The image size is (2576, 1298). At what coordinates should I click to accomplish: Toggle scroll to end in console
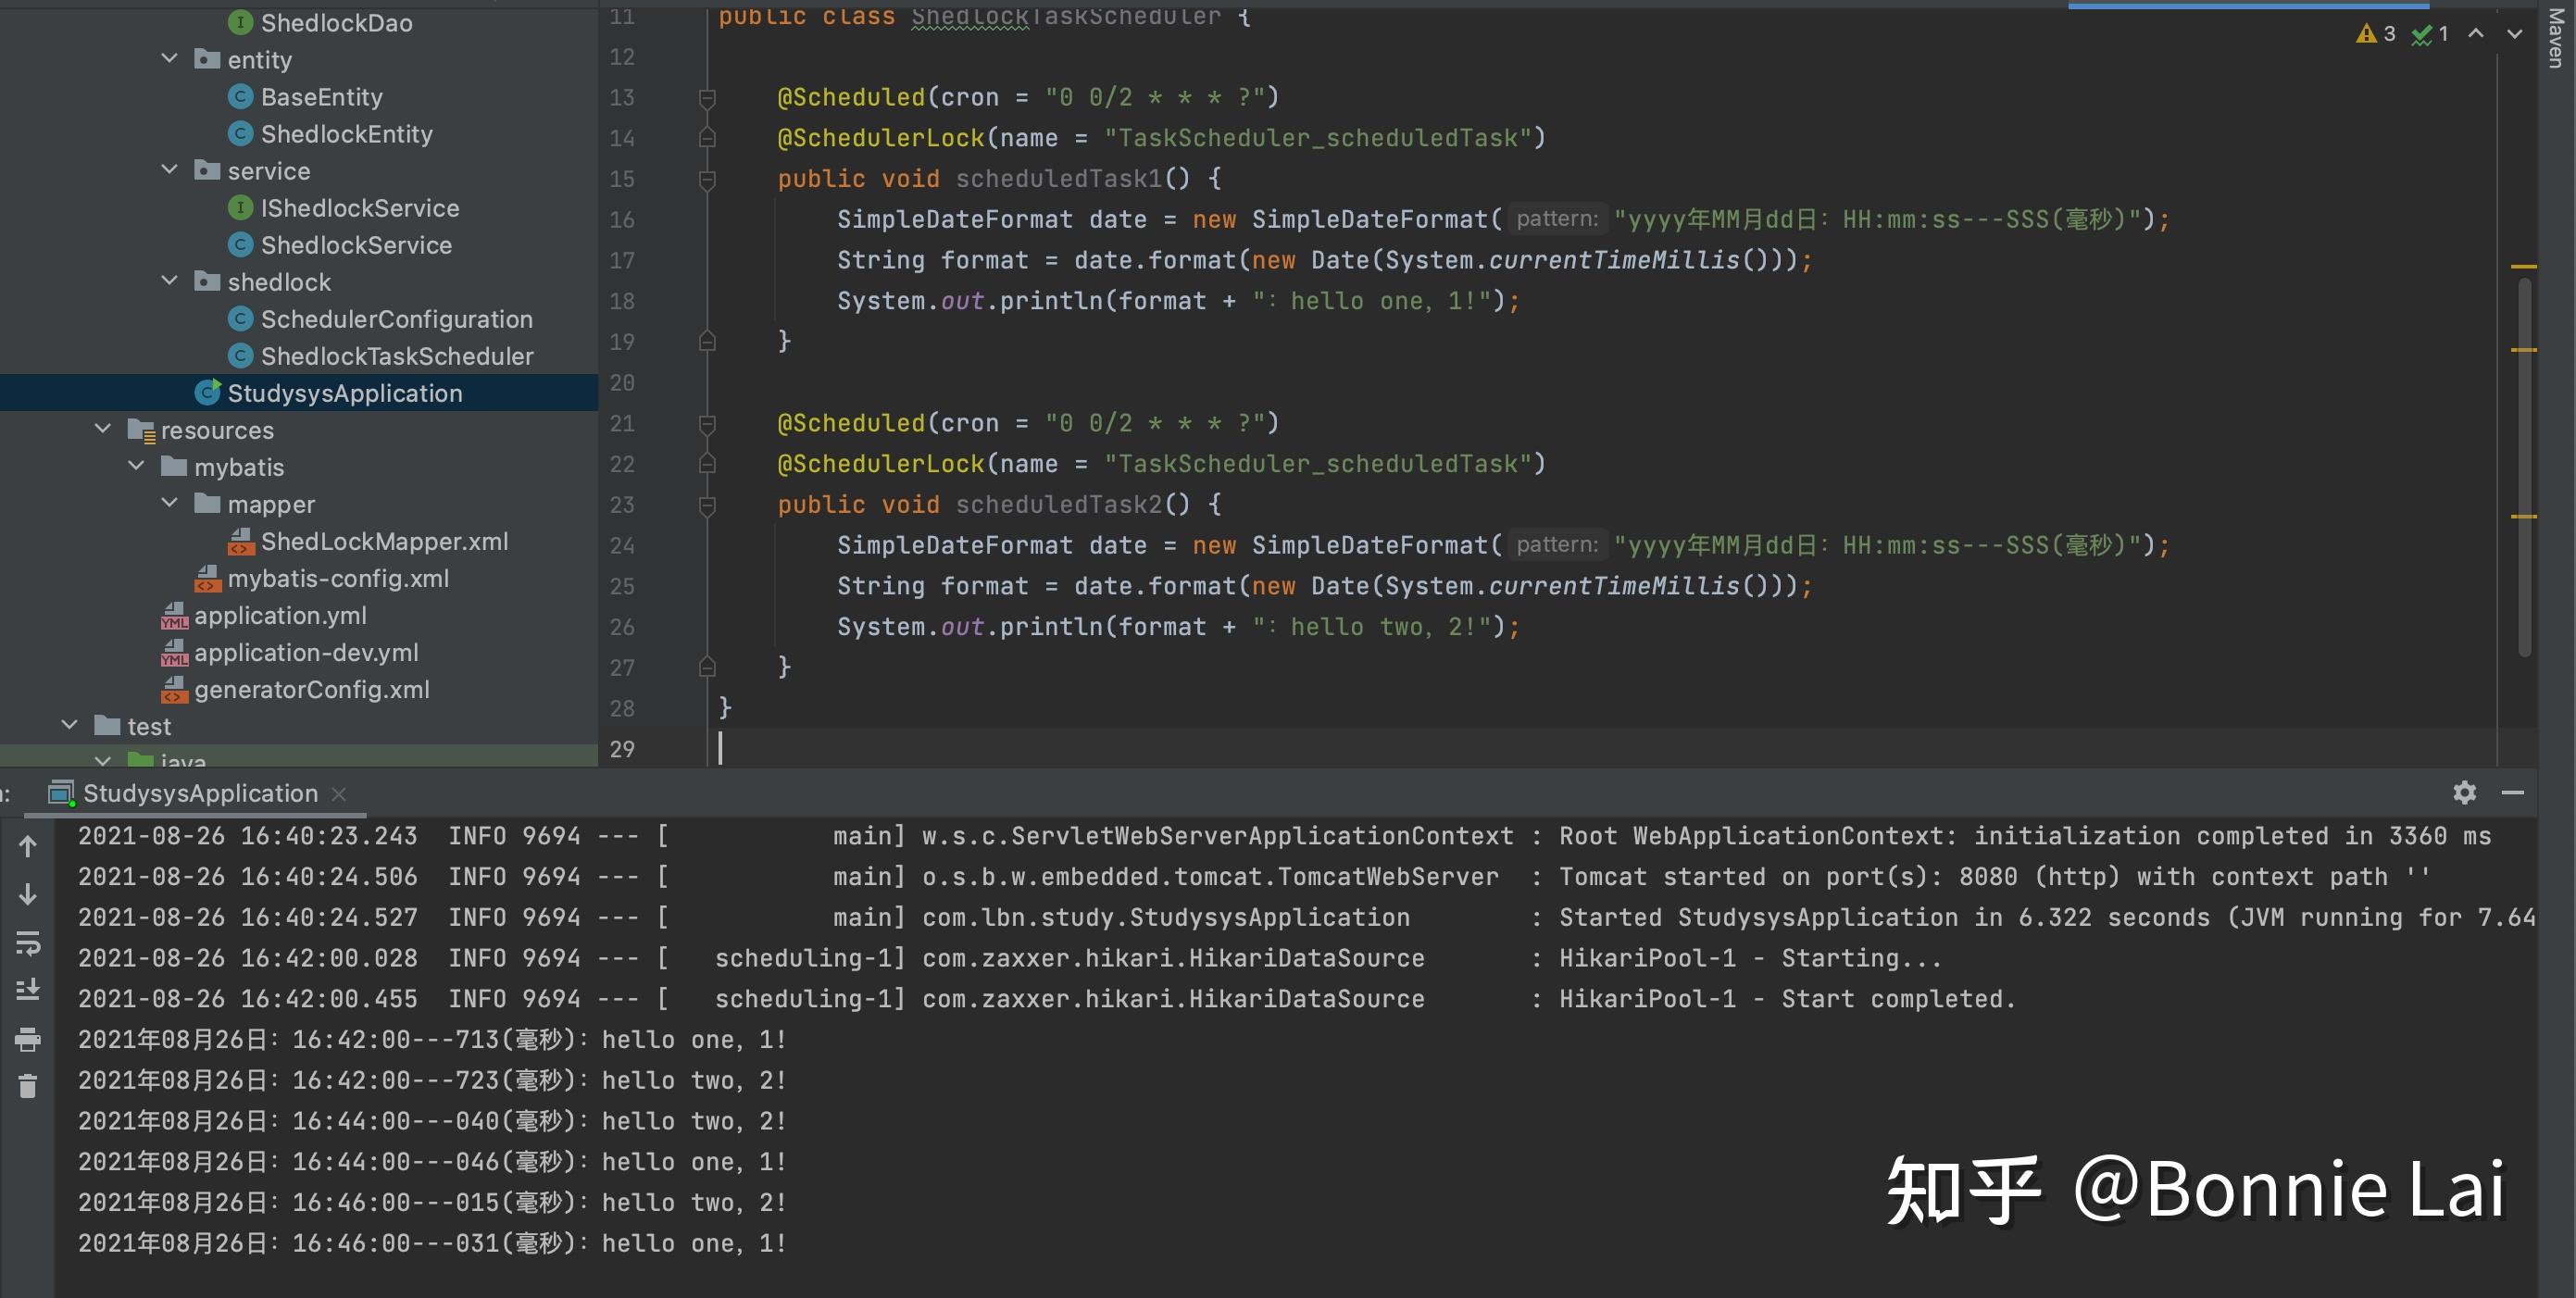[x=28, y=989]
